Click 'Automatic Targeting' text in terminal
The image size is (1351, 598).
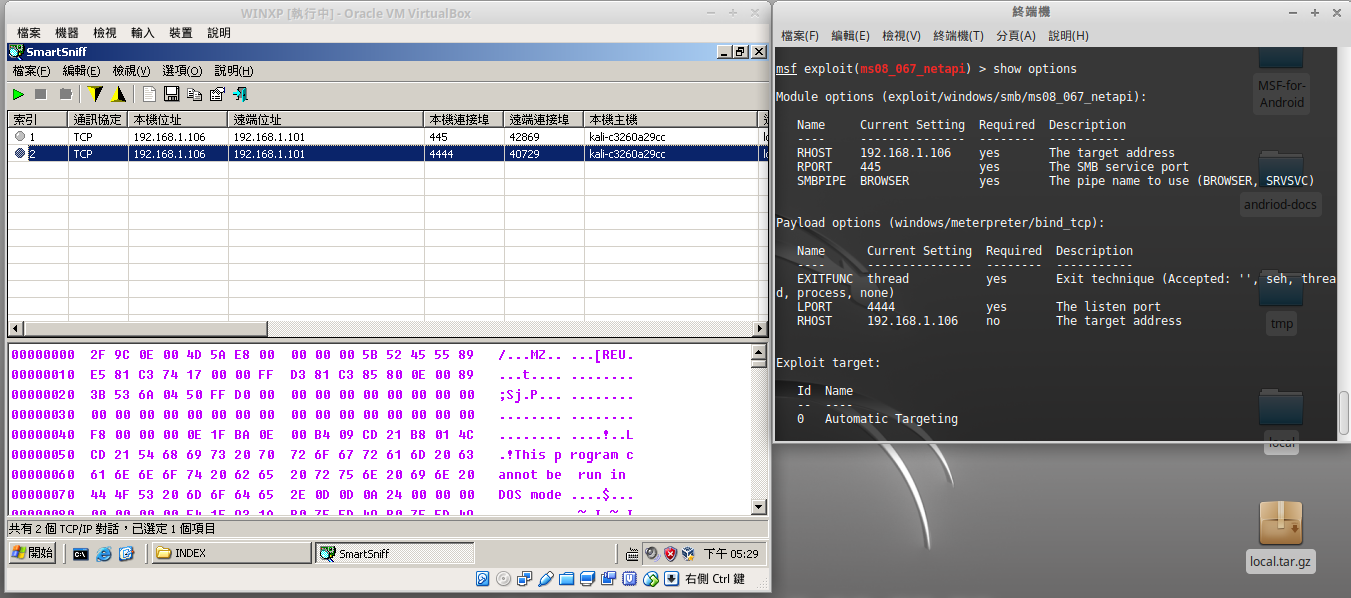pyautogui.click(x=891, y=419)
